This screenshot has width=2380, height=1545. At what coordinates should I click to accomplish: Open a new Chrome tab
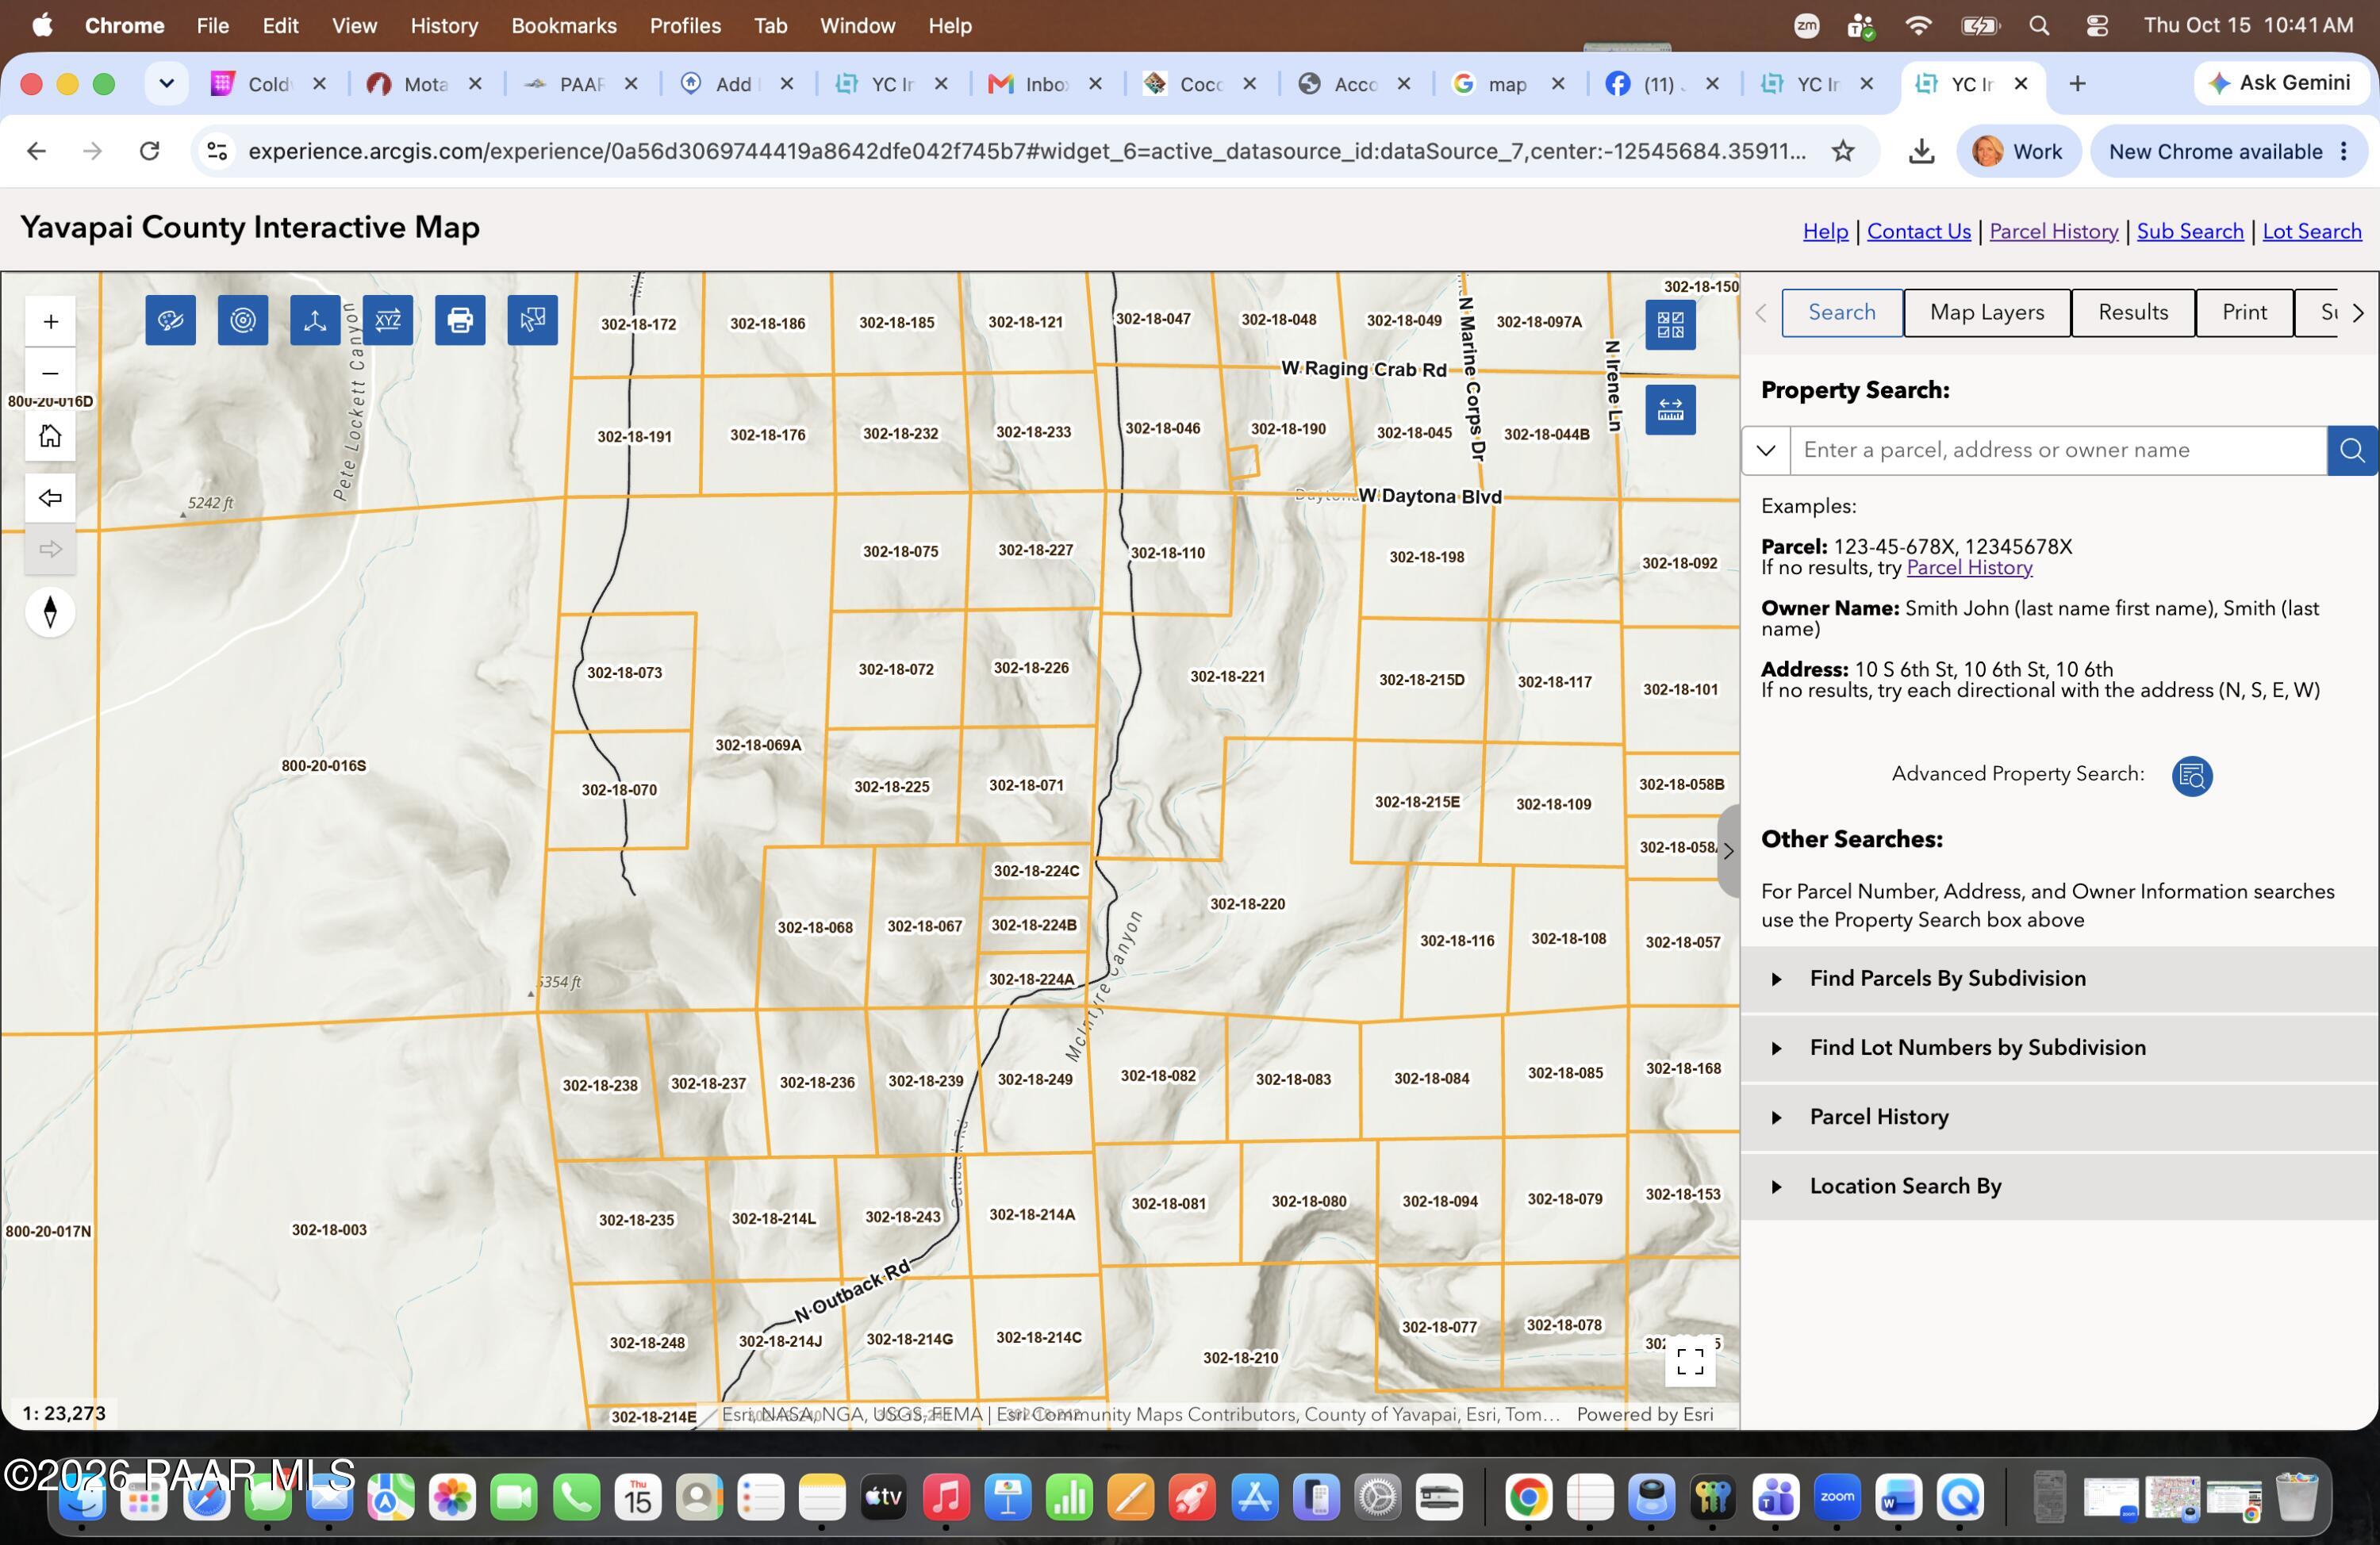point(2077,84)
